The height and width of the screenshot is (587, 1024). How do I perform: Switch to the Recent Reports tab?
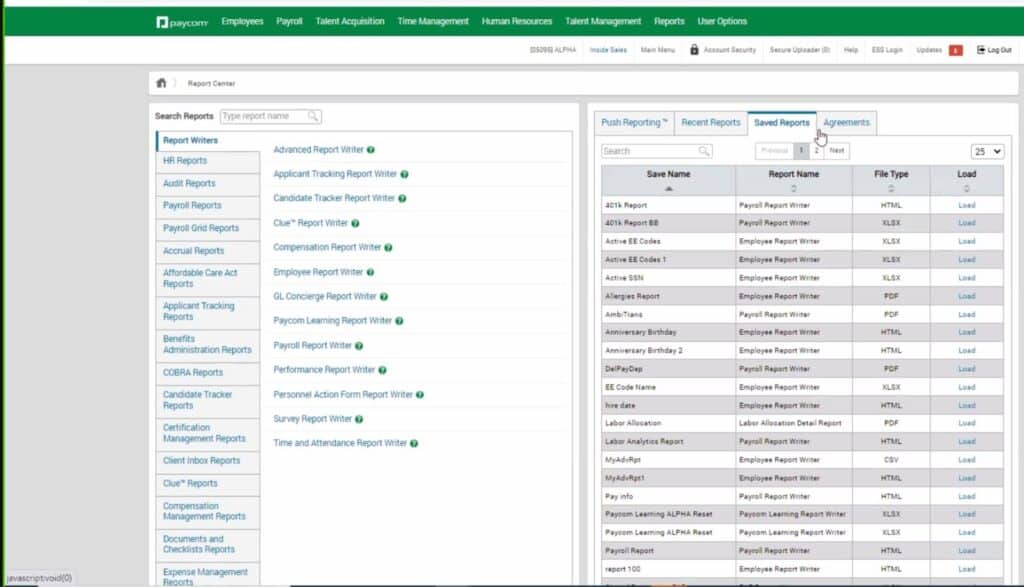click(710, 123)
